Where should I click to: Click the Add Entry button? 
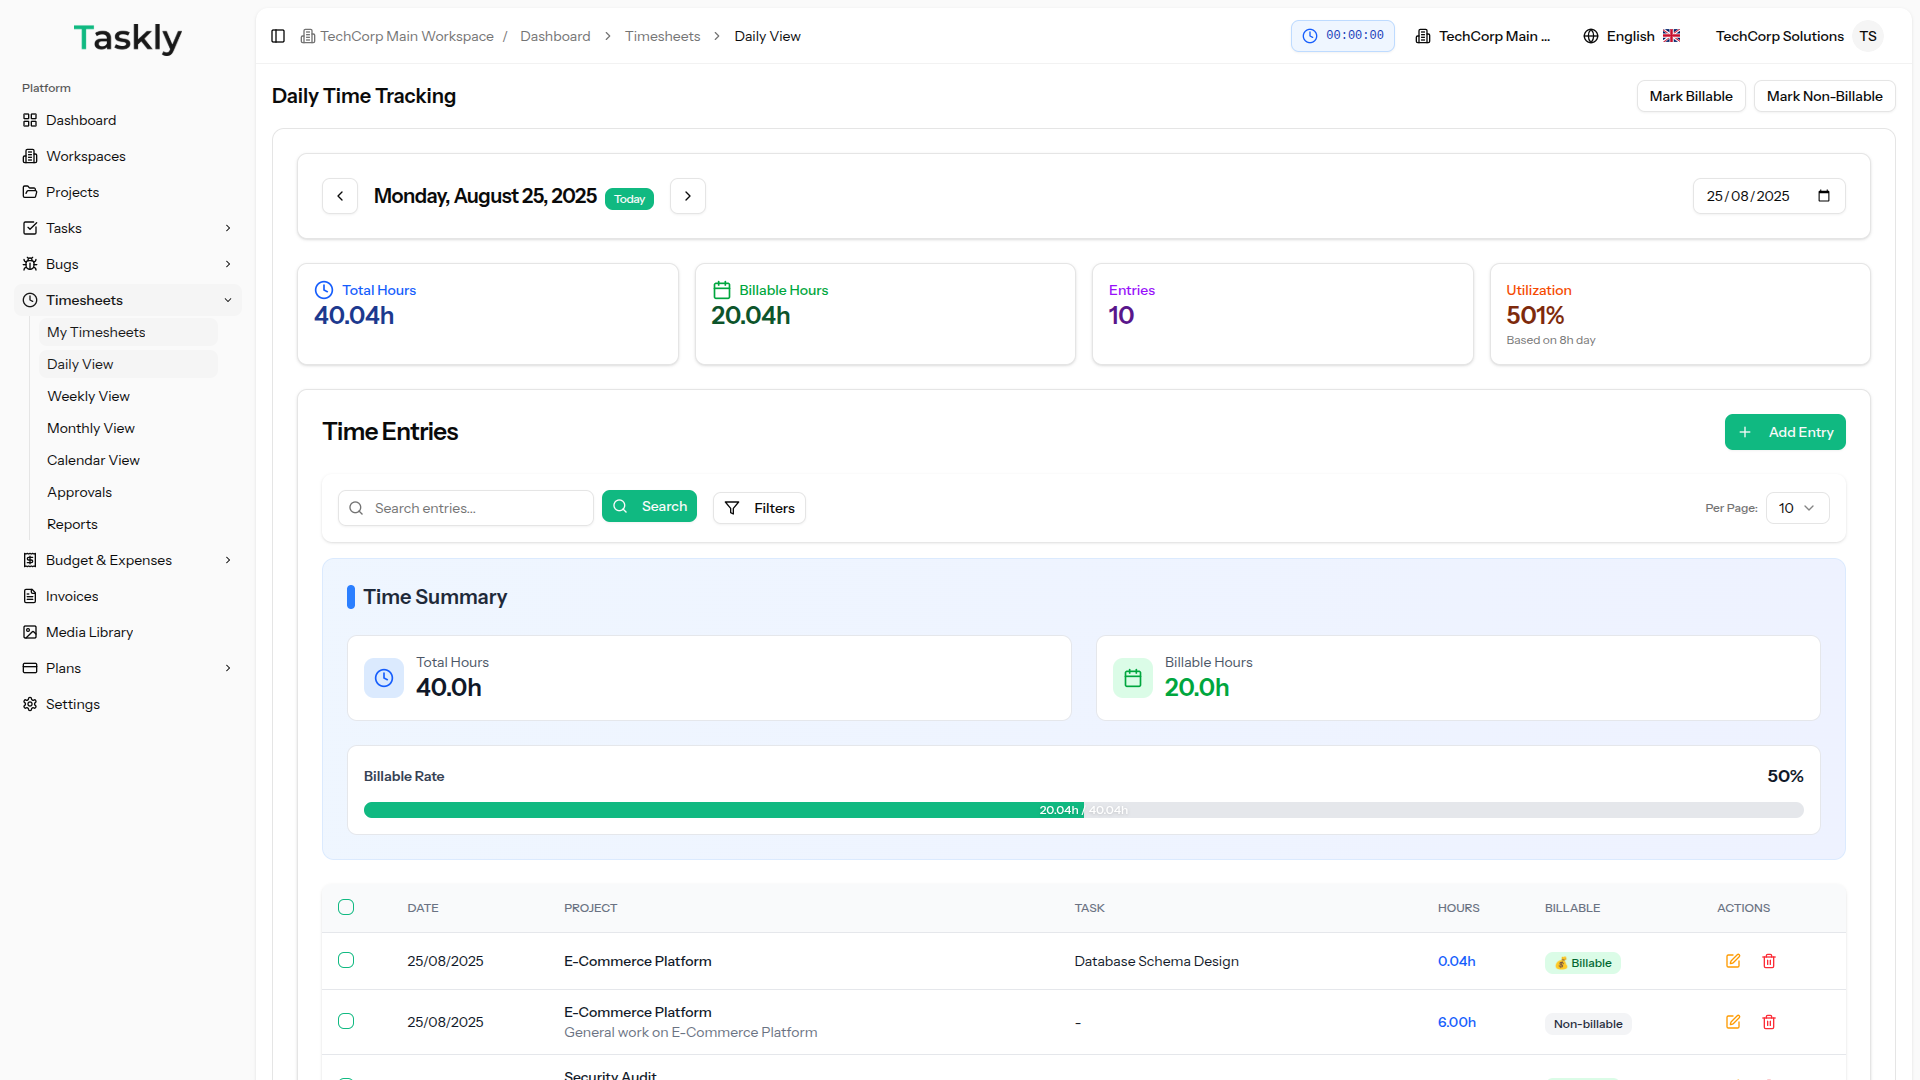click(1784, 432)
